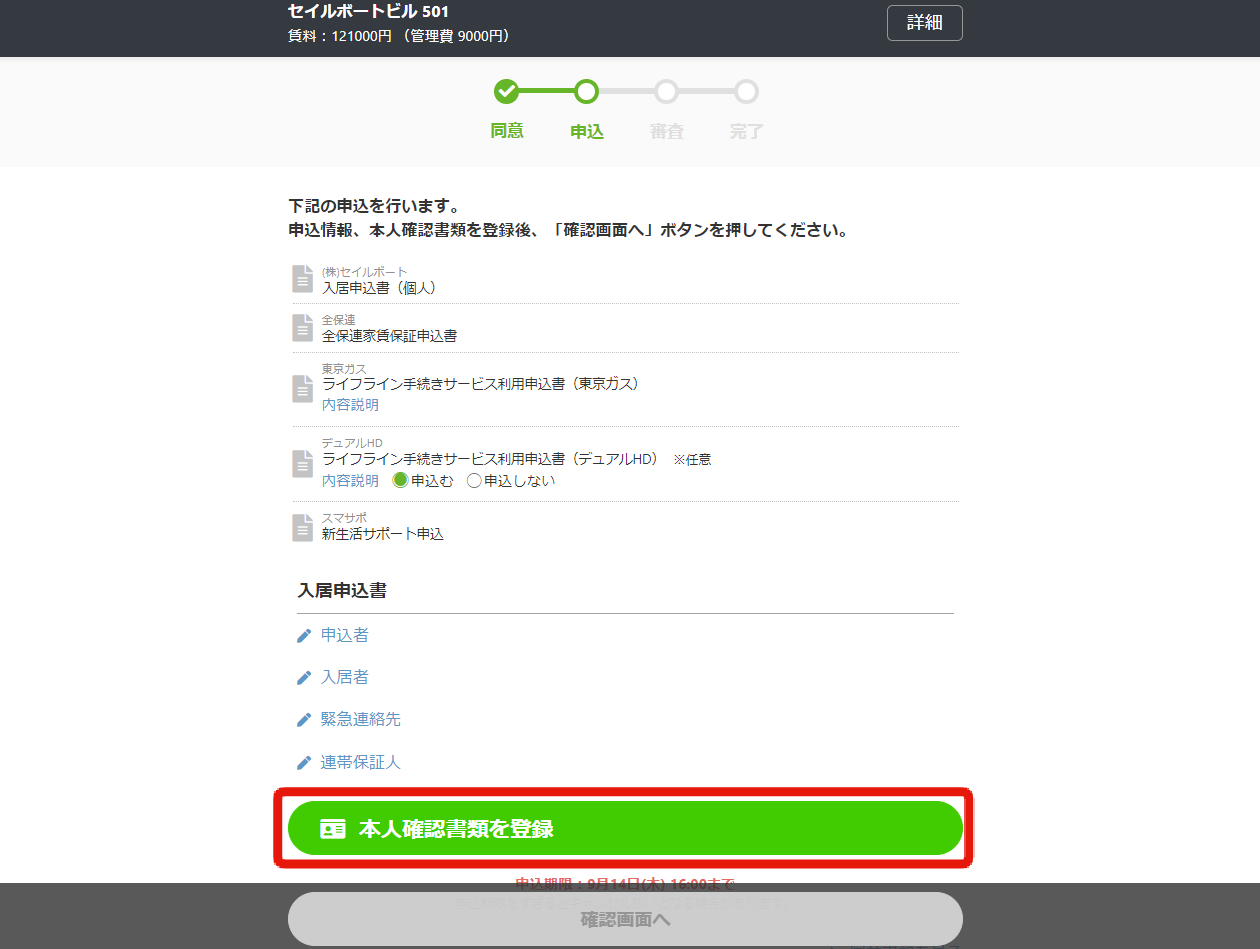Click document icon beside 東京ガス application
This screenshot has width=1260, height=949.
303,389
